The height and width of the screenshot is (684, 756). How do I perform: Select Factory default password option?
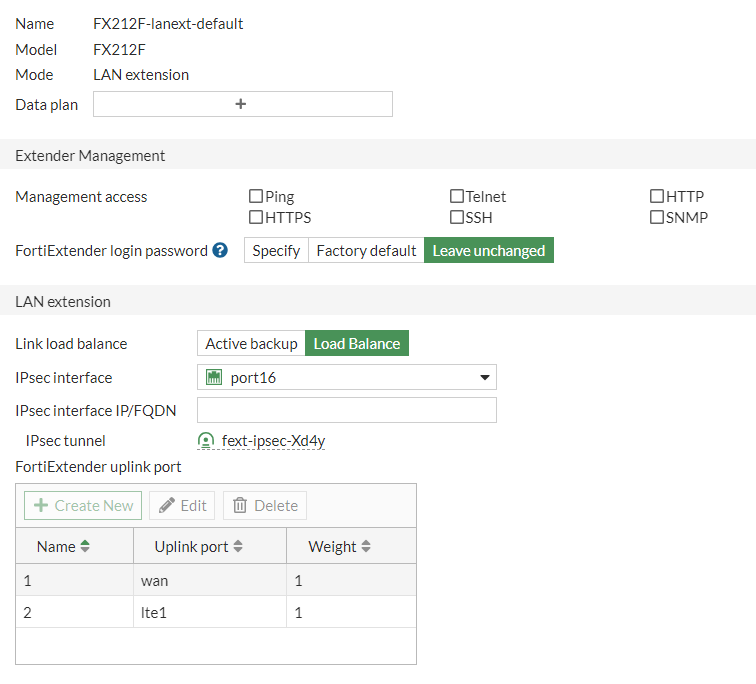366,250
